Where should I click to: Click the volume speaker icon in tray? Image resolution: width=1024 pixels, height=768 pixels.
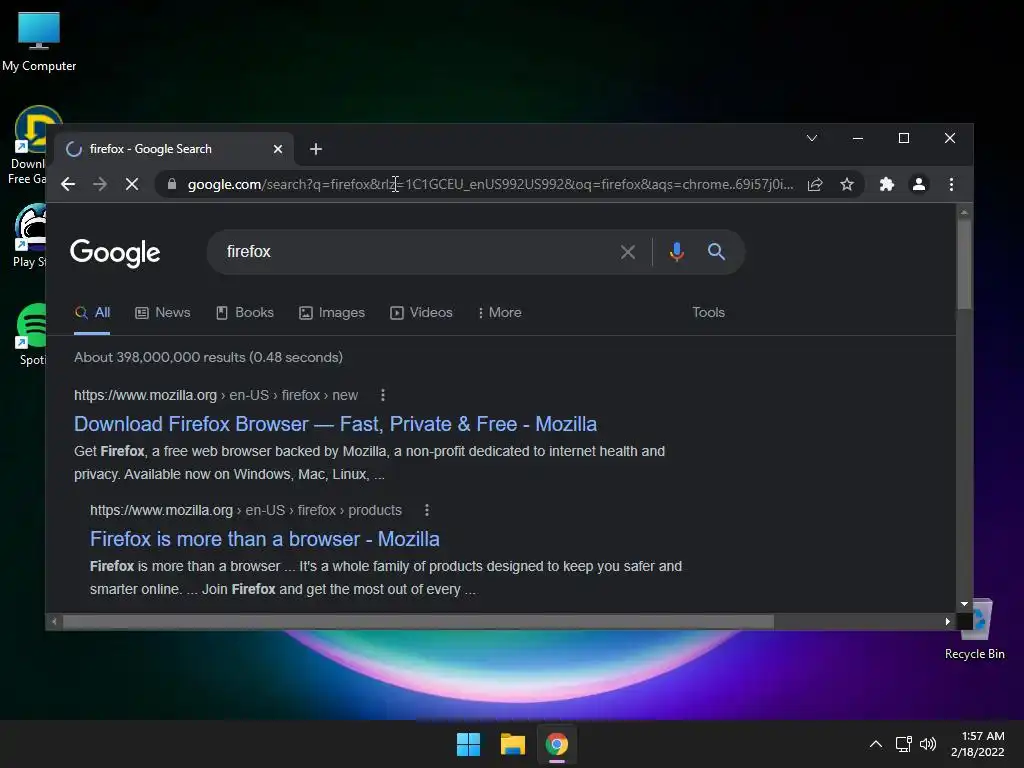[927, 744]
